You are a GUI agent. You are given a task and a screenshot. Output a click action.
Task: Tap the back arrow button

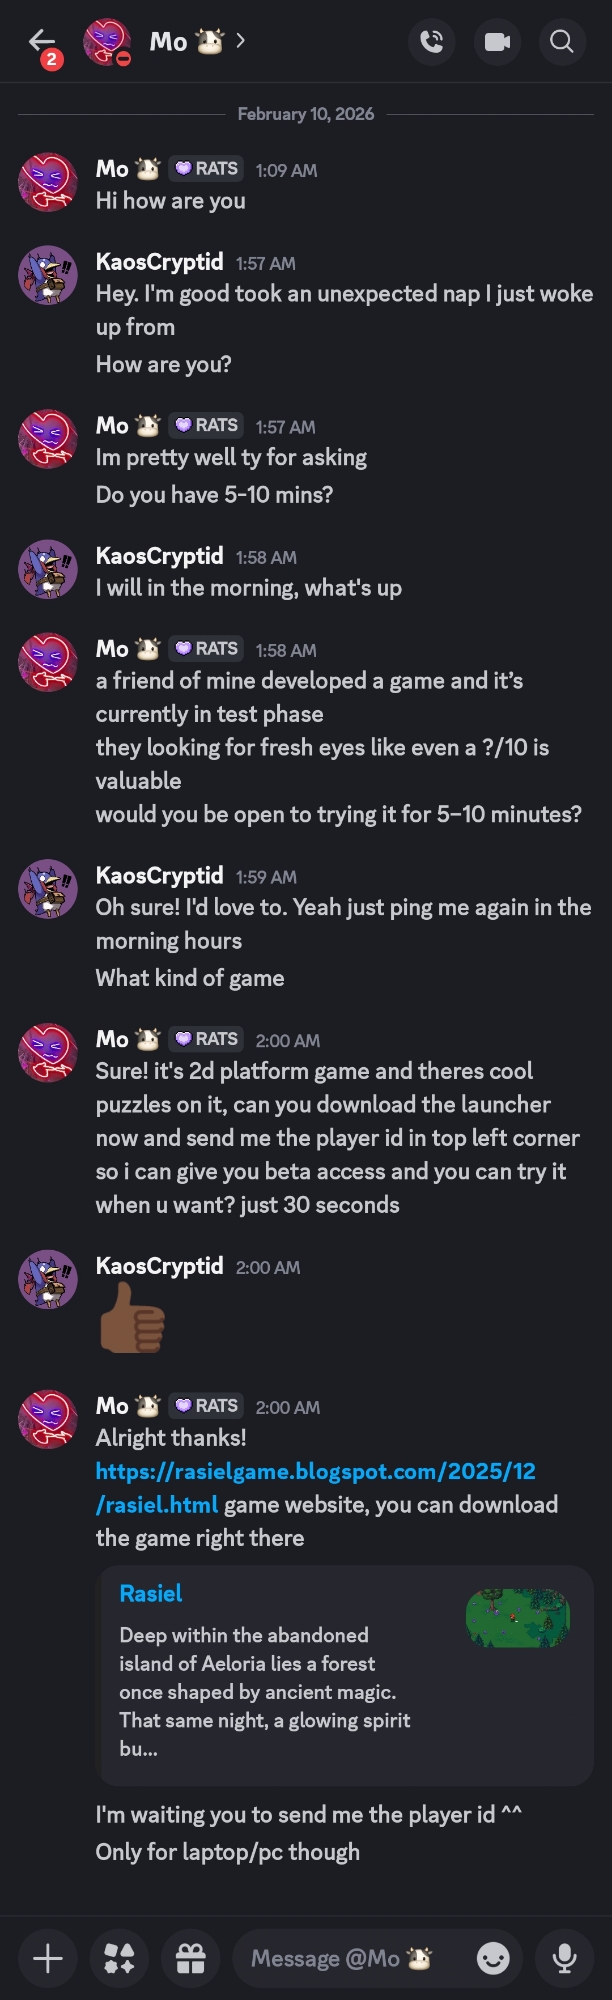[41, 41]
